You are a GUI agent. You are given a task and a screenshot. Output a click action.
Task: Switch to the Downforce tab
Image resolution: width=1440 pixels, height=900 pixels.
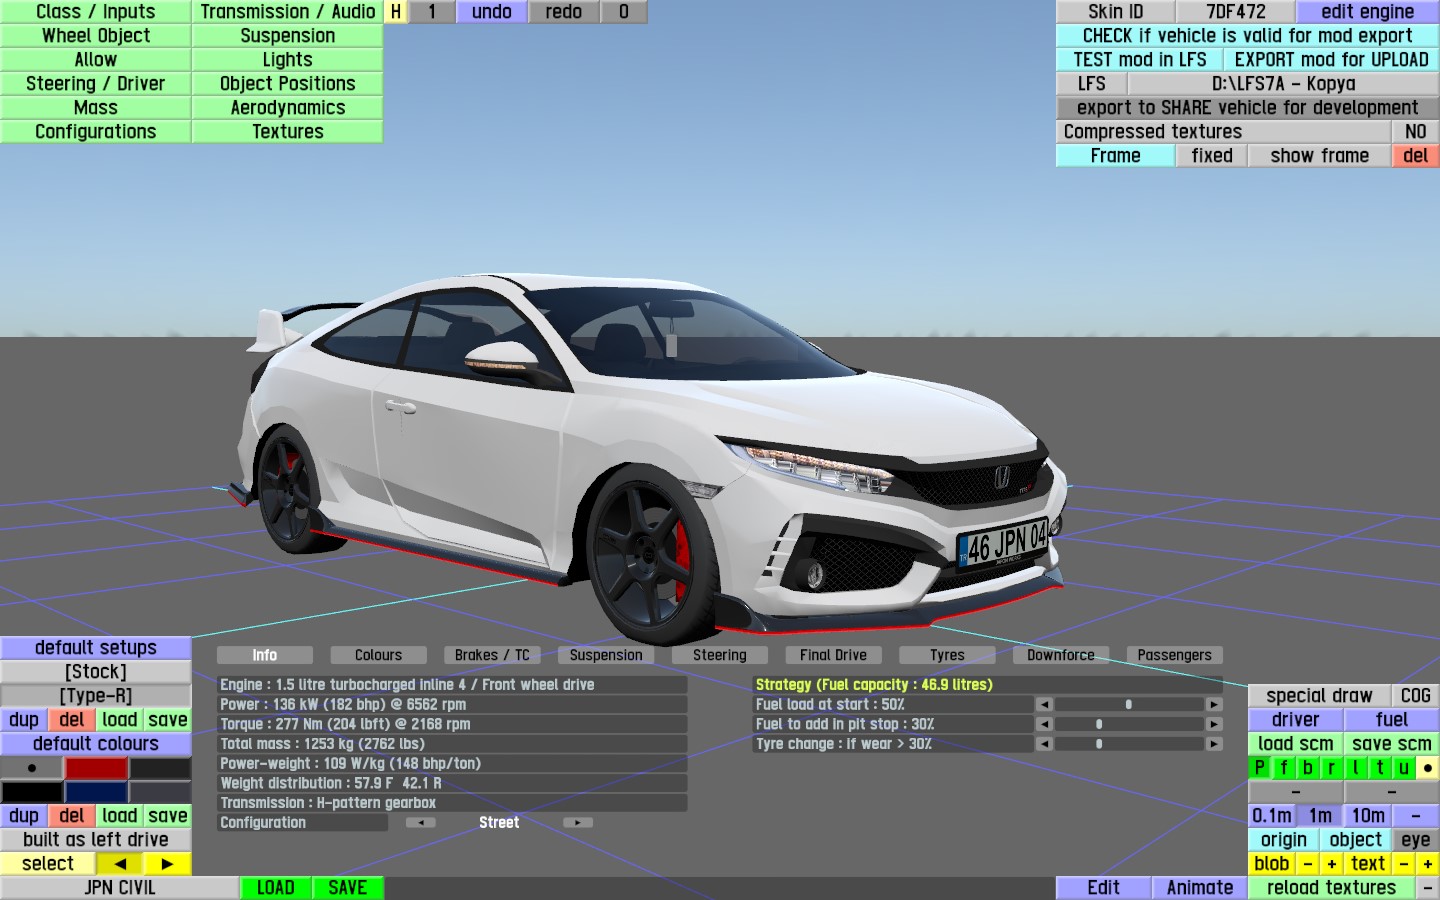(1061, 655)
